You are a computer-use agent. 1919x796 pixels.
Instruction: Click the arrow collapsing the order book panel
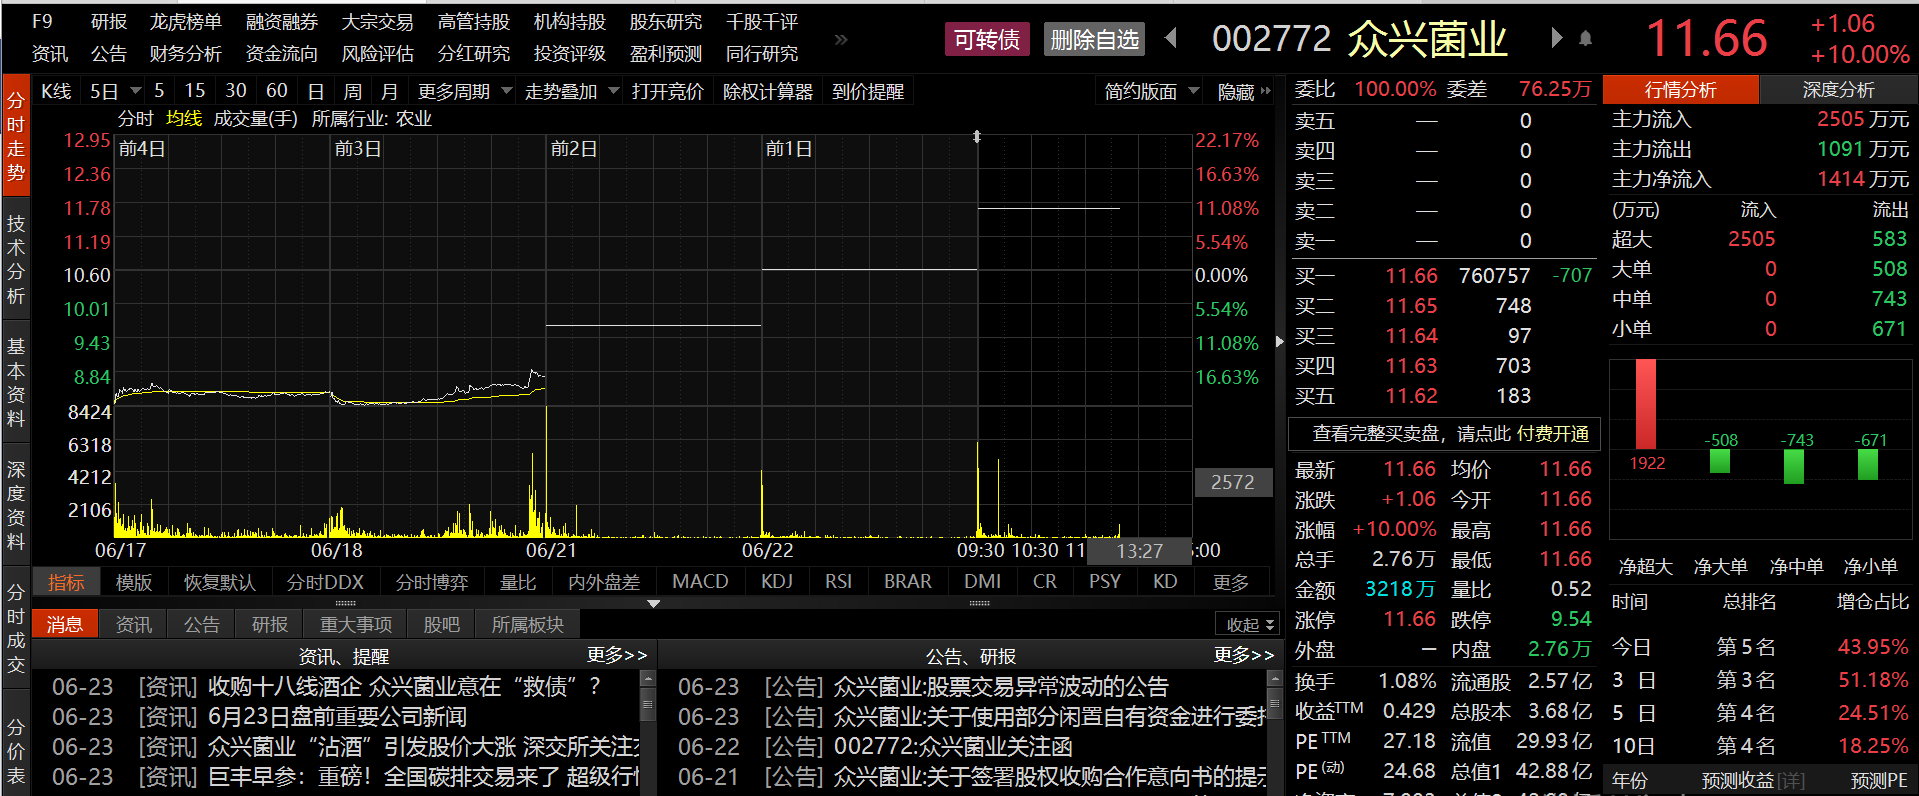(x=1280, y=342)
